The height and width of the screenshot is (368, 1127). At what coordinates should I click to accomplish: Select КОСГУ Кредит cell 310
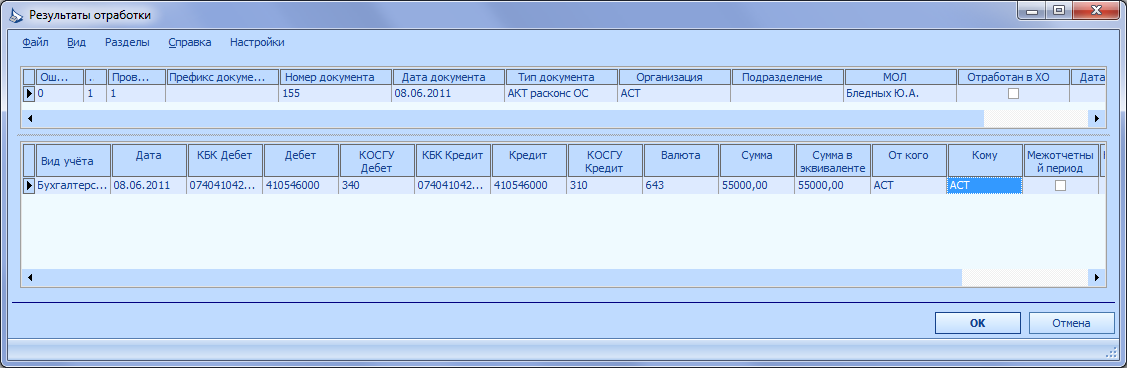pos(605,185)
